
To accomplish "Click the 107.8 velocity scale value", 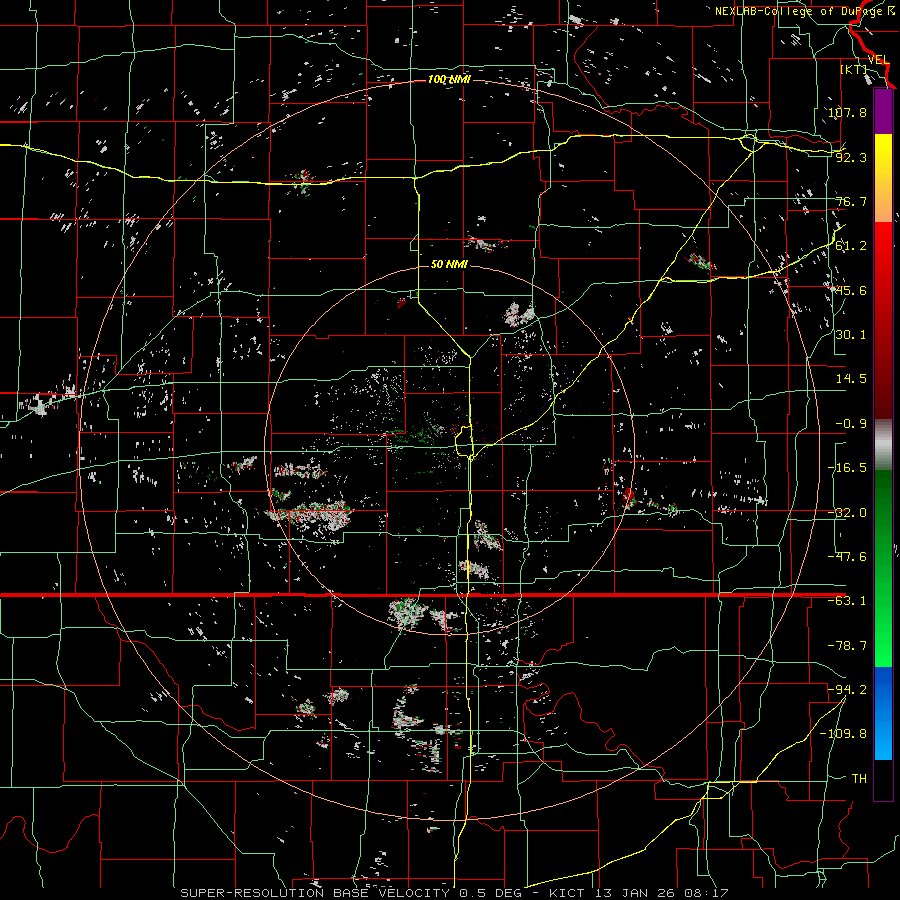I will [848, 112].
